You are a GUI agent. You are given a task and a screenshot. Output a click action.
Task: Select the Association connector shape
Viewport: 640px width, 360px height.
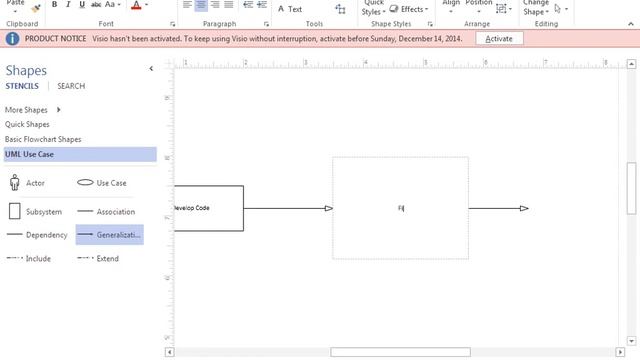(x=106, y=211)
